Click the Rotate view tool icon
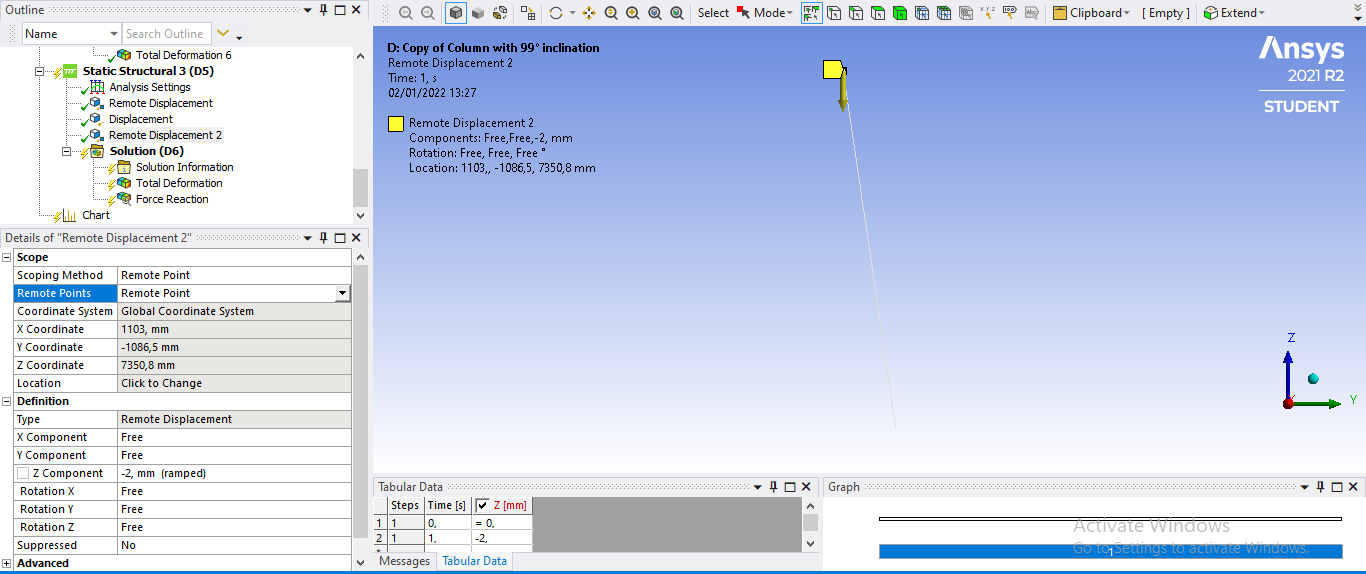 click(x=556, y=13)
